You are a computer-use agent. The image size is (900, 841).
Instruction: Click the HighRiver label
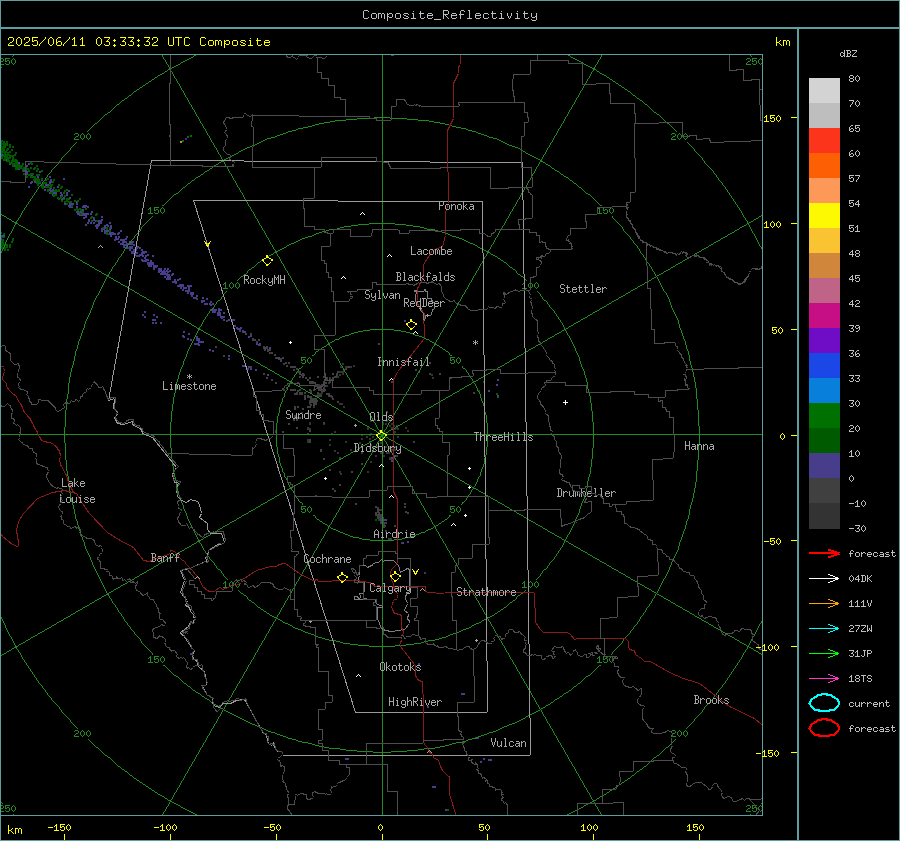click(415, 702)
